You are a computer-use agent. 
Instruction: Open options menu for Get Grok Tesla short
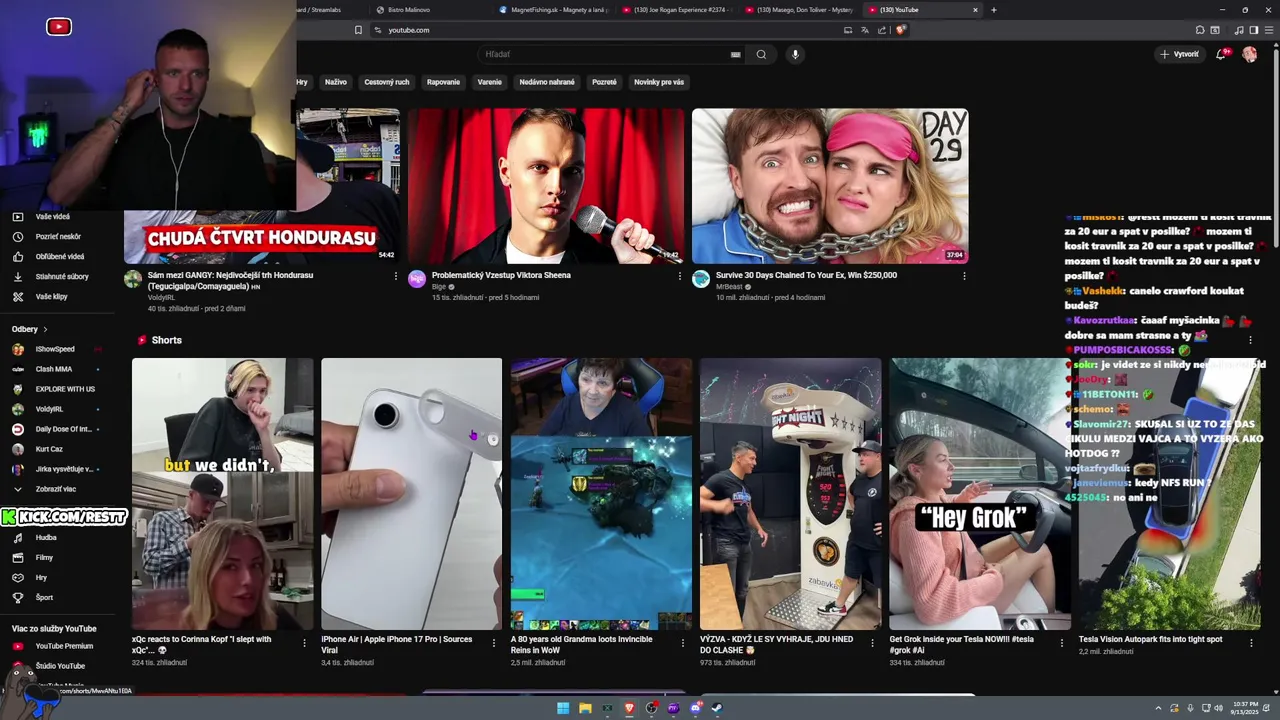pos(1062,643)
